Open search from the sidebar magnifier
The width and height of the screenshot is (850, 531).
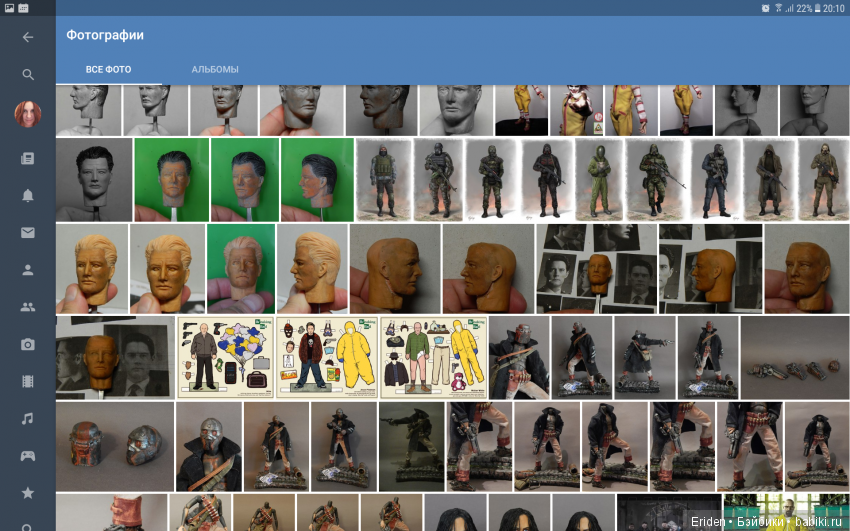28,74
